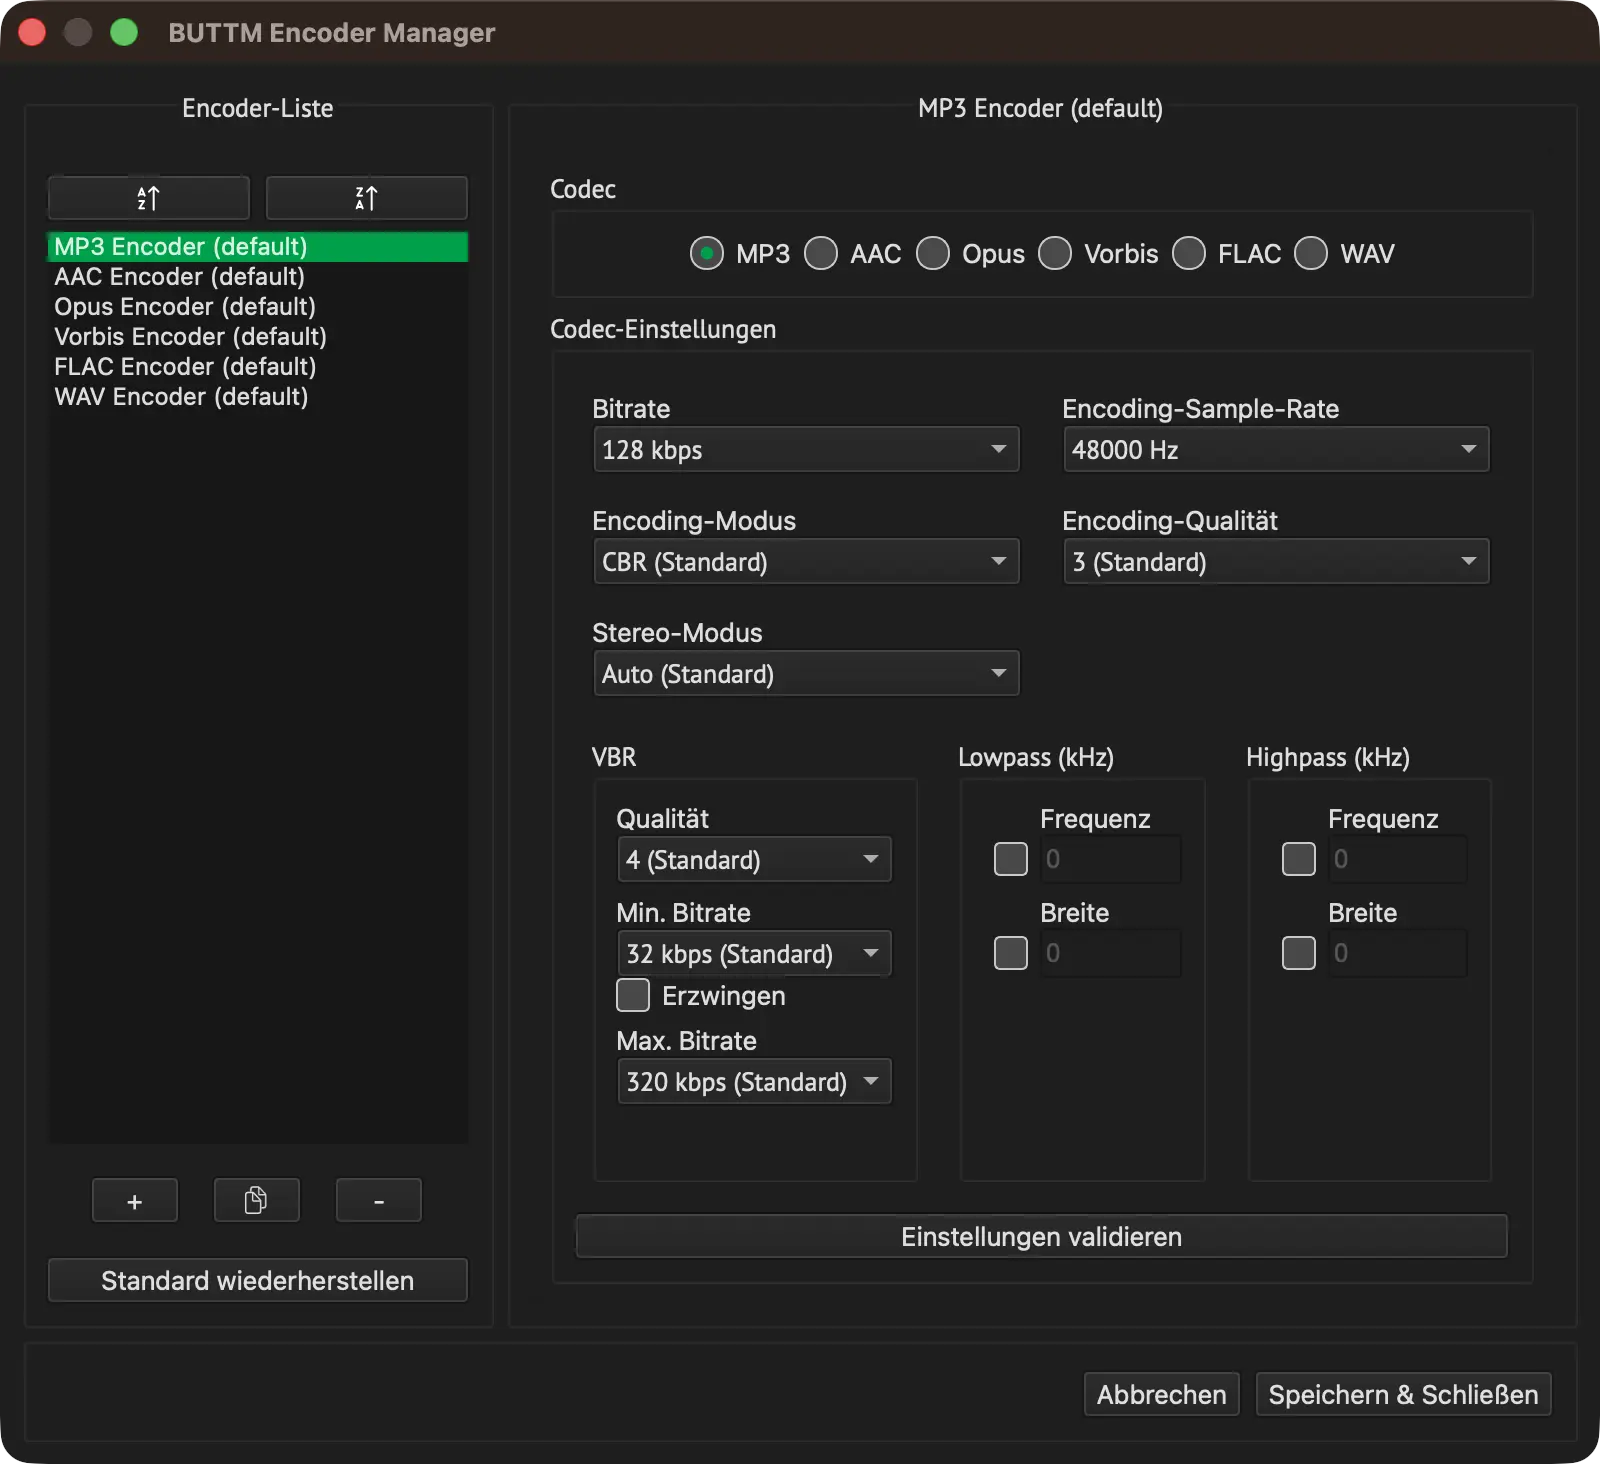Select AAC Encoder (default) in list

coord(258,277)
